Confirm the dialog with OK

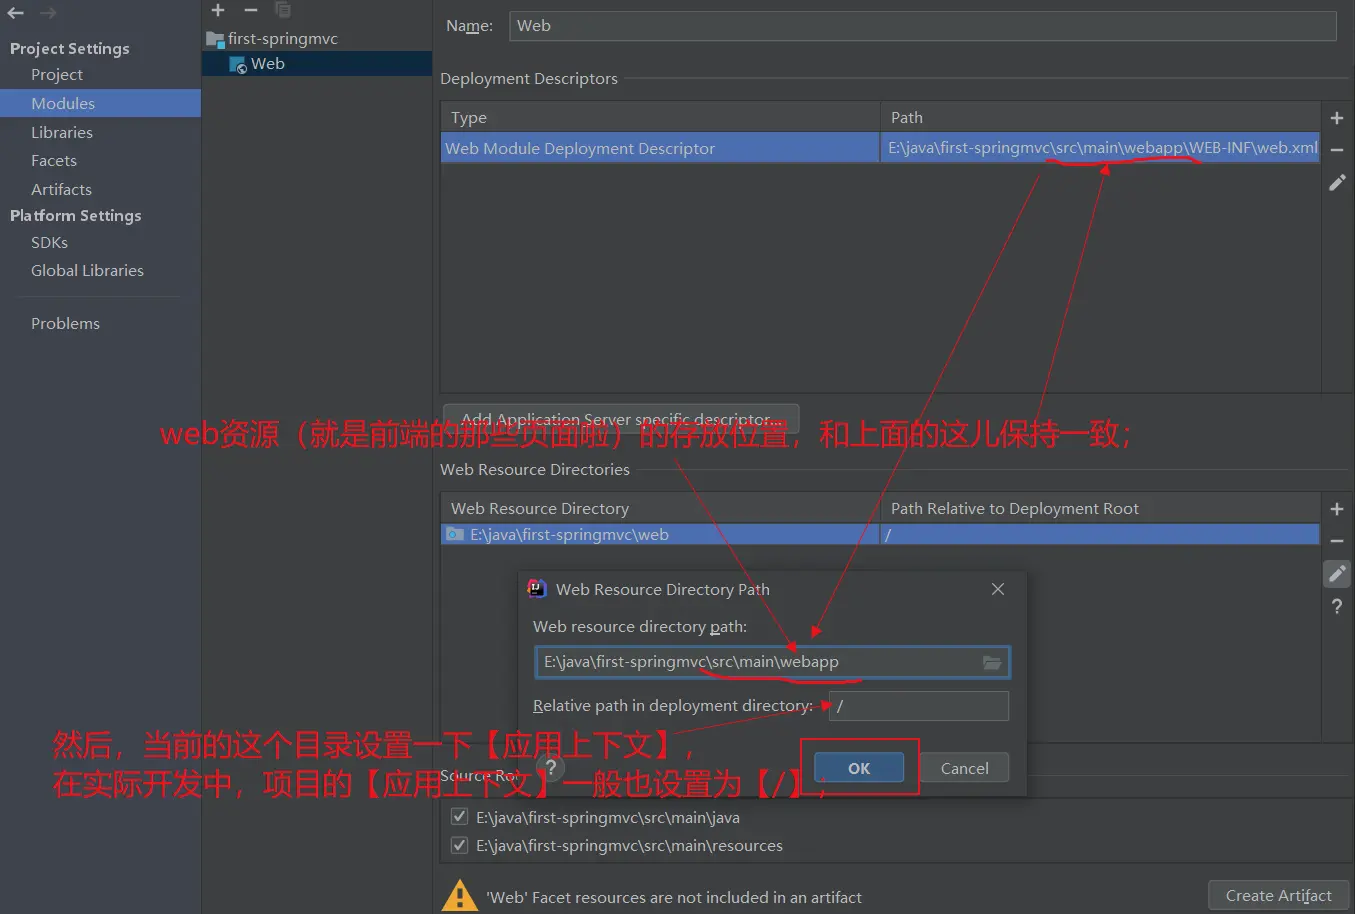[x=859, y=768]
